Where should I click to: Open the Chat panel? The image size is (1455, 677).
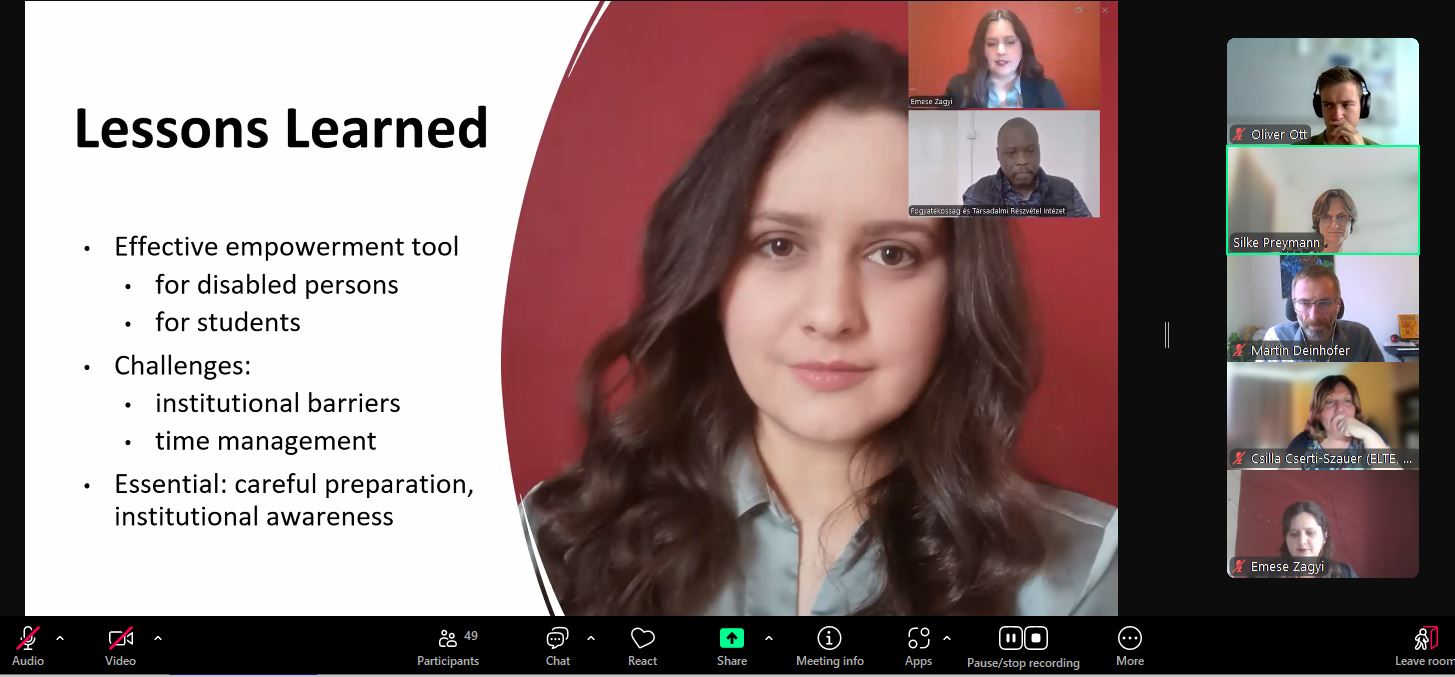pos(557,639)
